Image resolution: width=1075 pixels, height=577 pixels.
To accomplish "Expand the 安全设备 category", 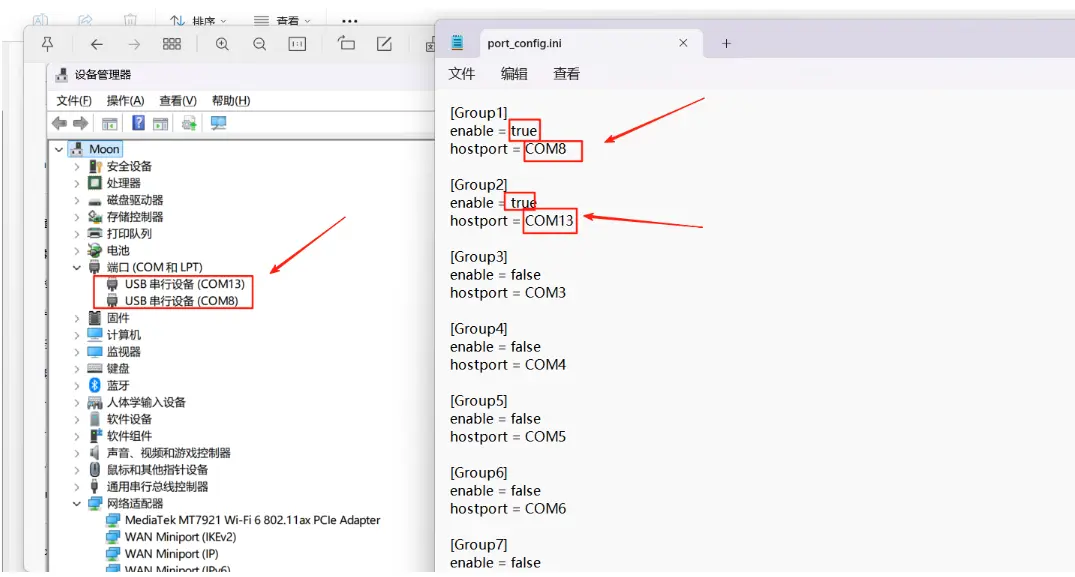I will (x=77, y=167).
